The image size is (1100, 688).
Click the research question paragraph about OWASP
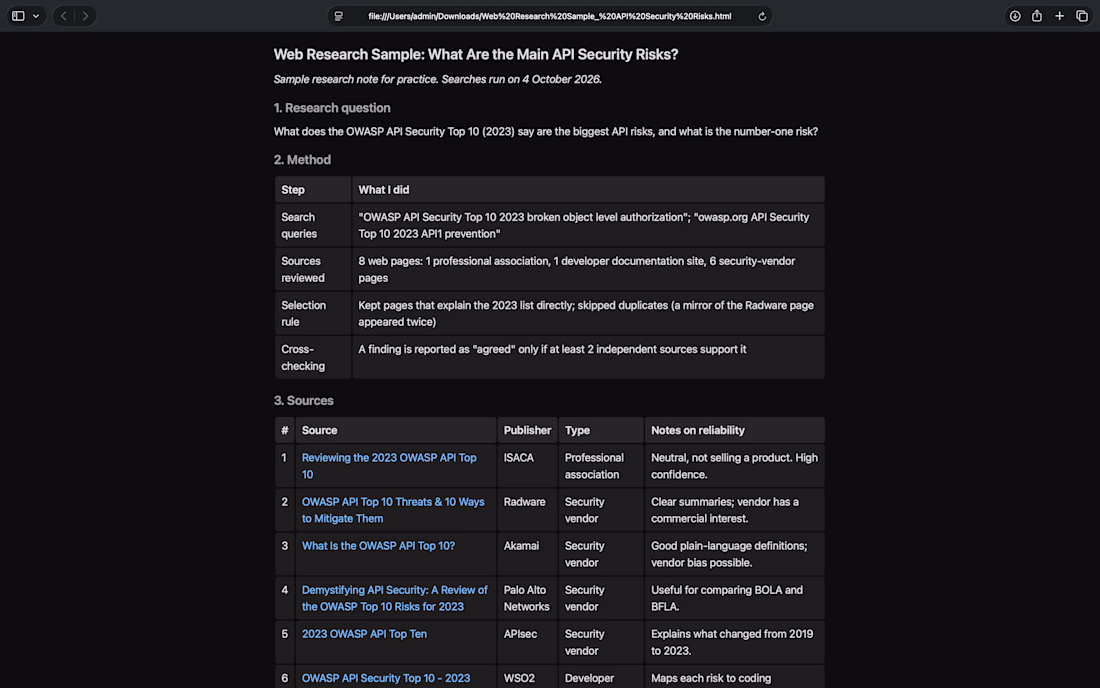click(x=546, y=131)
